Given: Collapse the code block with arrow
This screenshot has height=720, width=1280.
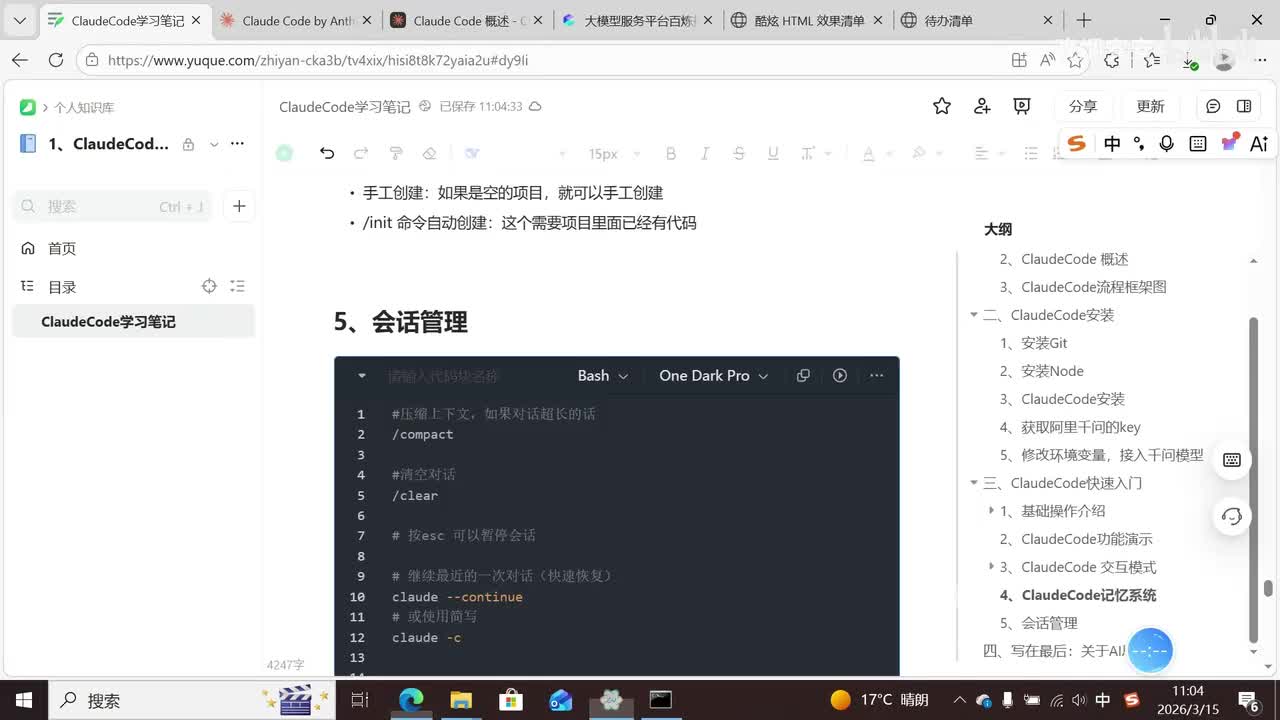Looking at the screenshot, I should coord(361,376).
